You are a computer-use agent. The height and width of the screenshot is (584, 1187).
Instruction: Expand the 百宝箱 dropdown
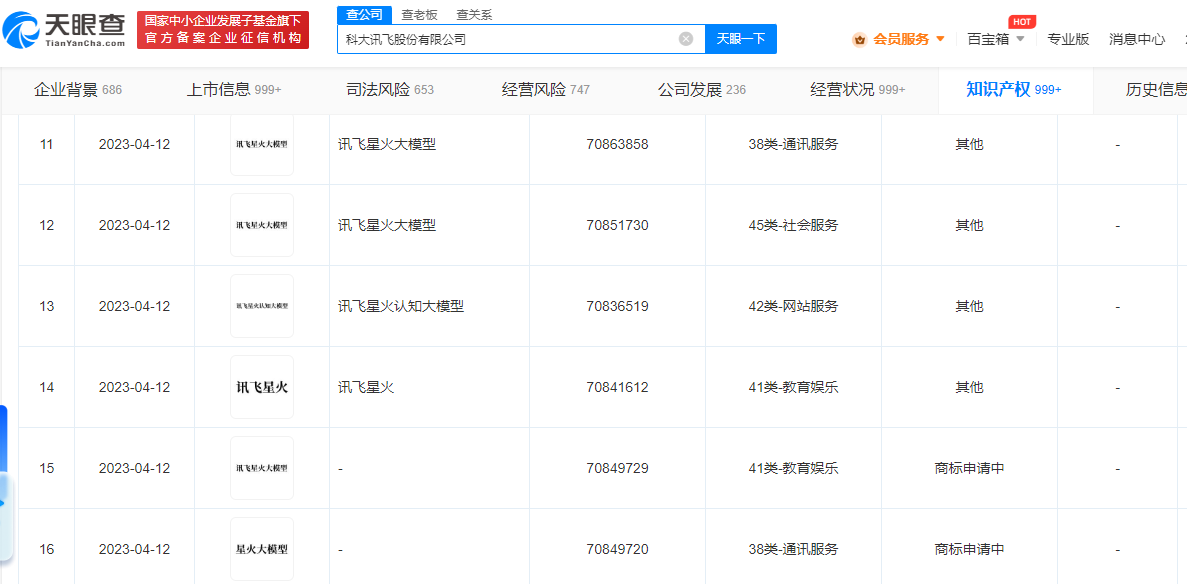[x=1020, y=39]
